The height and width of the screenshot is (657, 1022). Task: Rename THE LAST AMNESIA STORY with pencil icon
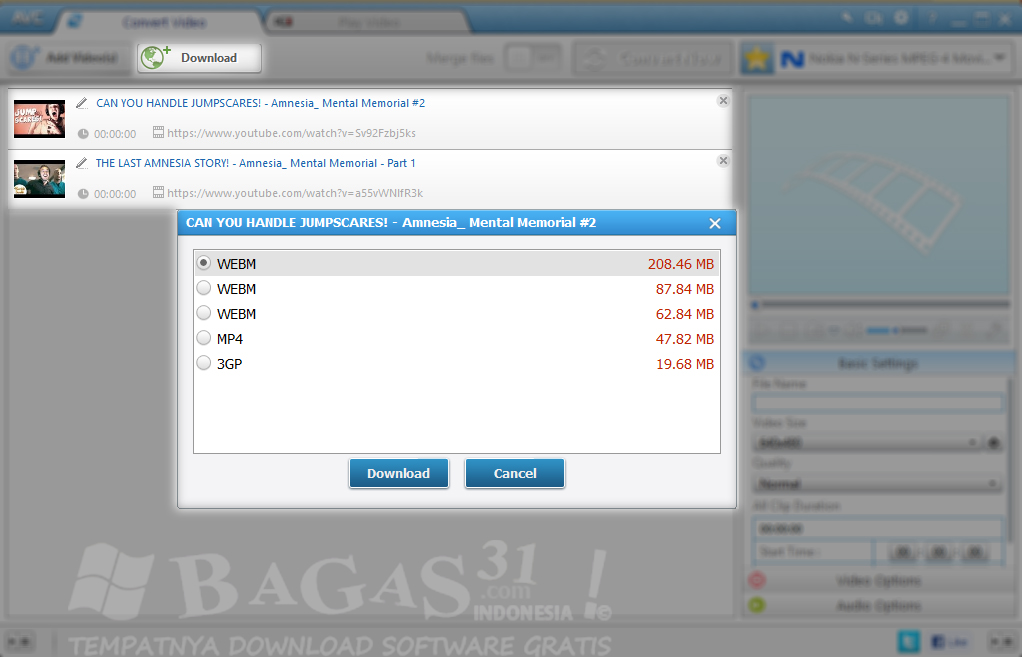[81, 163]
